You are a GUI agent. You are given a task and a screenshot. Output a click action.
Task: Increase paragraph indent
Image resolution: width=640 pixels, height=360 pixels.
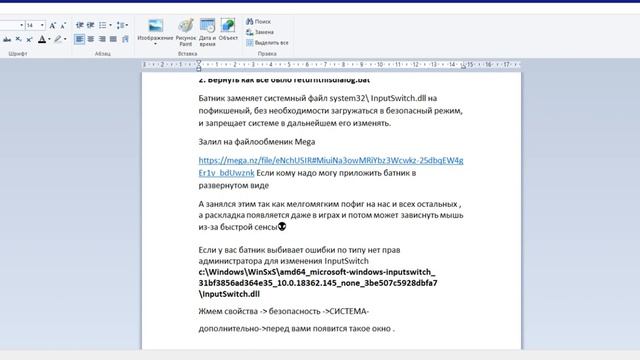[x=91, y=25]
